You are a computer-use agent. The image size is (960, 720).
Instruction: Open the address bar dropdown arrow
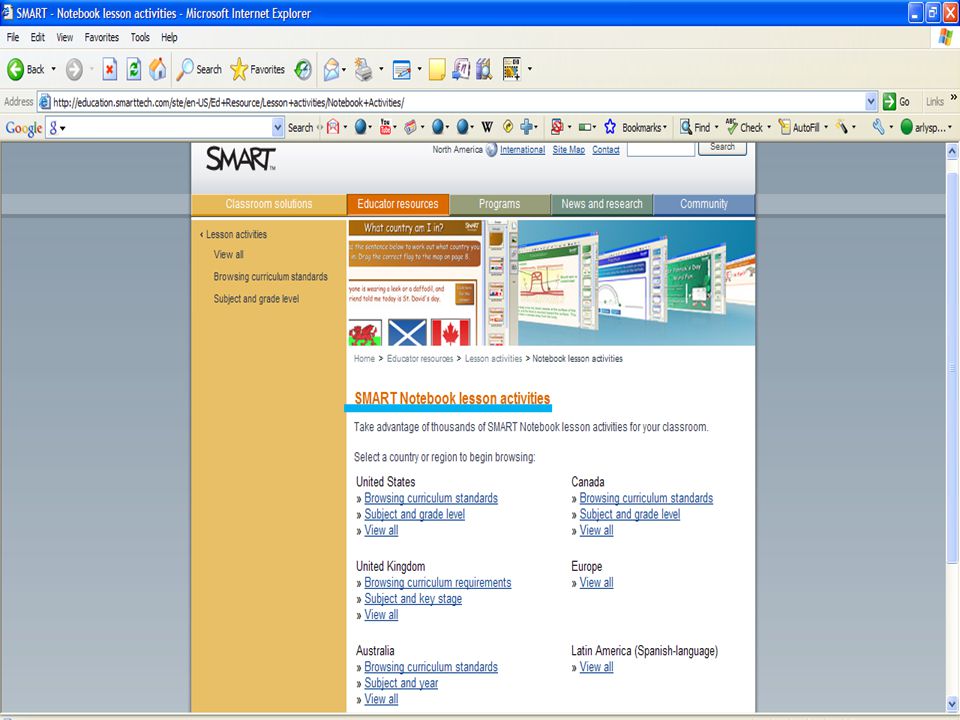point(871,102)
